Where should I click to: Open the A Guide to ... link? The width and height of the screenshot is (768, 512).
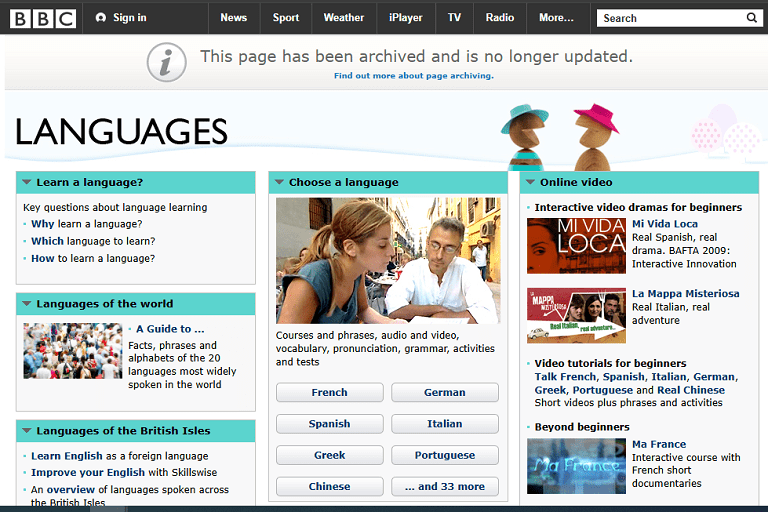pyautogui.click(x=170, y=329)
